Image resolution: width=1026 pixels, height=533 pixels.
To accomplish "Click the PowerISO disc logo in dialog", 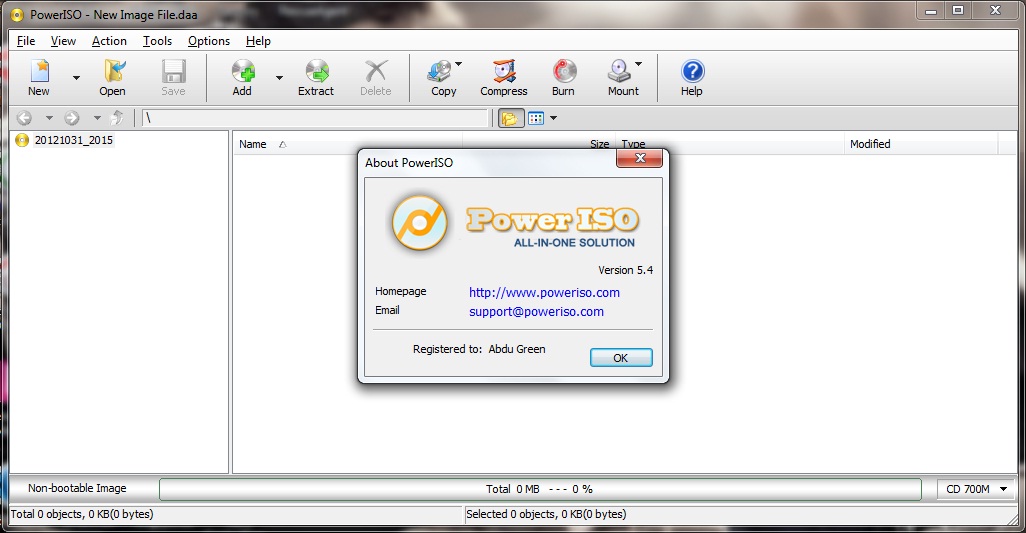I will pyautogui.click(x=419, y=223).
